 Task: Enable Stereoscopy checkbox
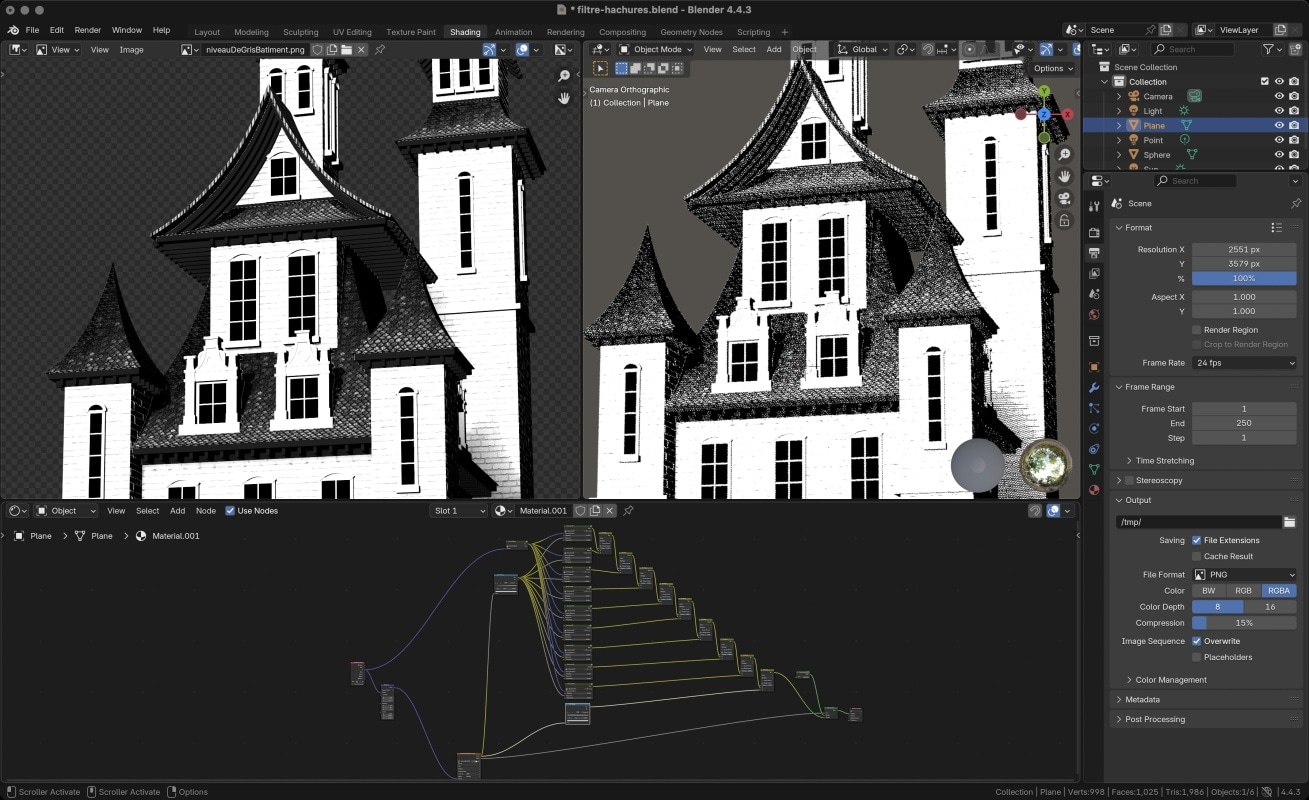coord(1130,481)
